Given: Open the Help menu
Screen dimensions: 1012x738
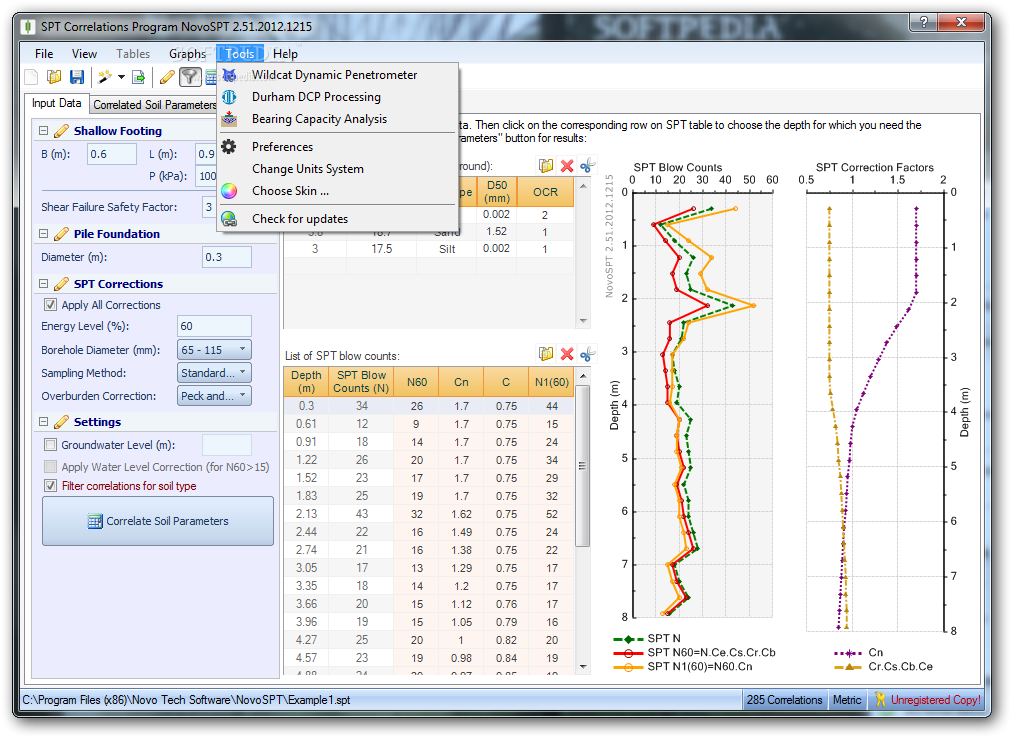Looking at the screenshot, I should click(285, 54).
